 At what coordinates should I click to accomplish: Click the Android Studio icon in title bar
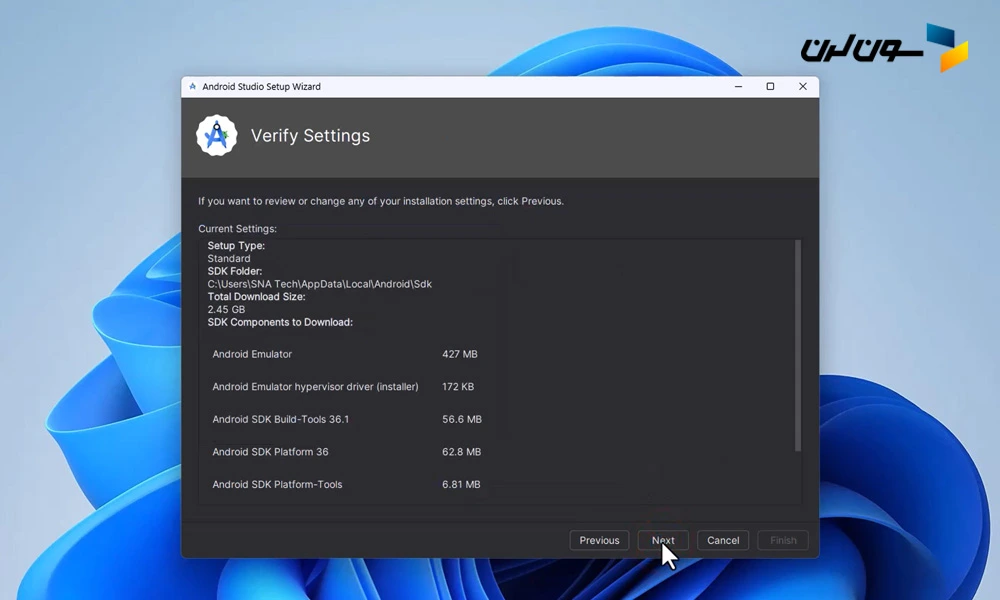(192, 87)
